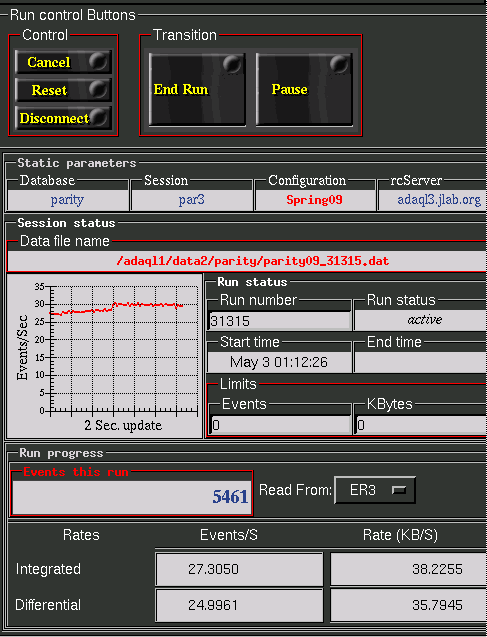
Task: Click the Events limit input field
Action: click(x=280, y=425)
